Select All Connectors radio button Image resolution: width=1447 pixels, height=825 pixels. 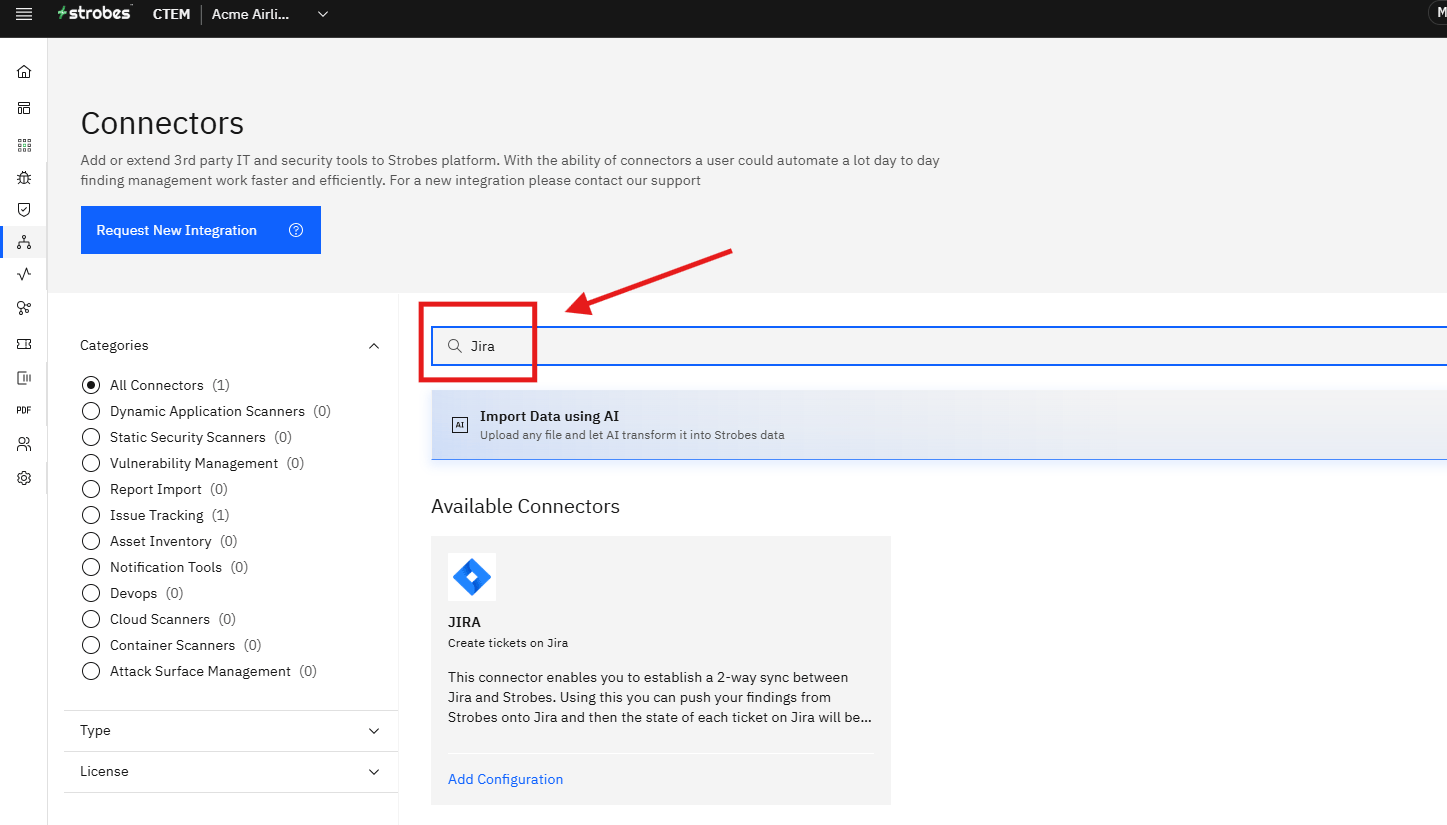(91, 385)
